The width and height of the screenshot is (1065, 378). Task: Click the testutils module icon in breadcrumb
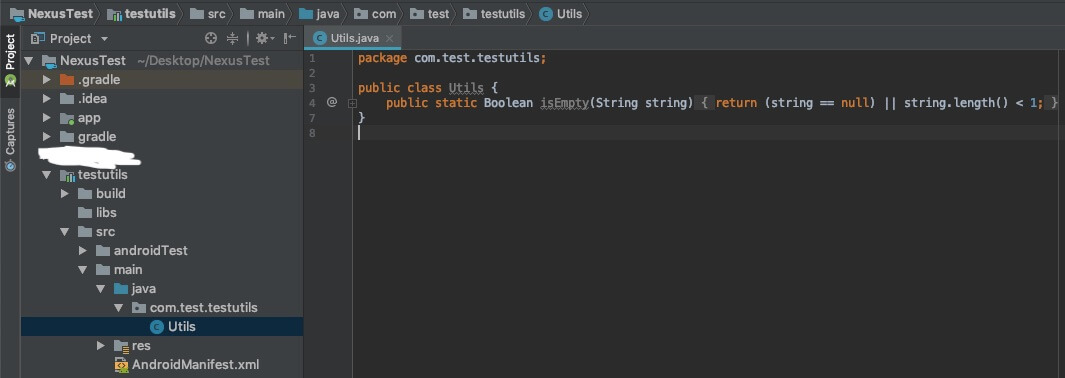pos(115,14)
